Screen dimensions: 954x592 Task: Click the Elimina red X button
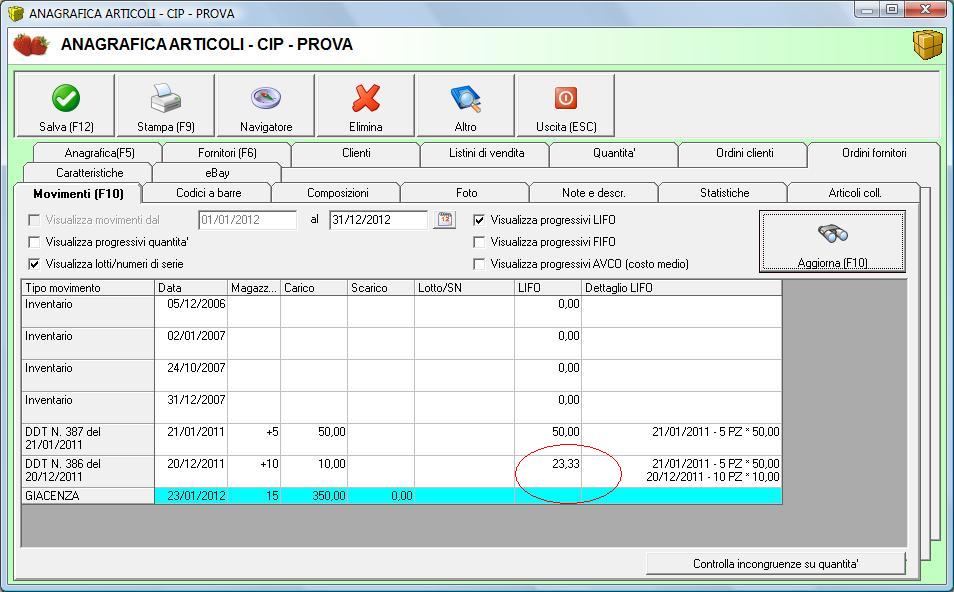coord(366,105)
